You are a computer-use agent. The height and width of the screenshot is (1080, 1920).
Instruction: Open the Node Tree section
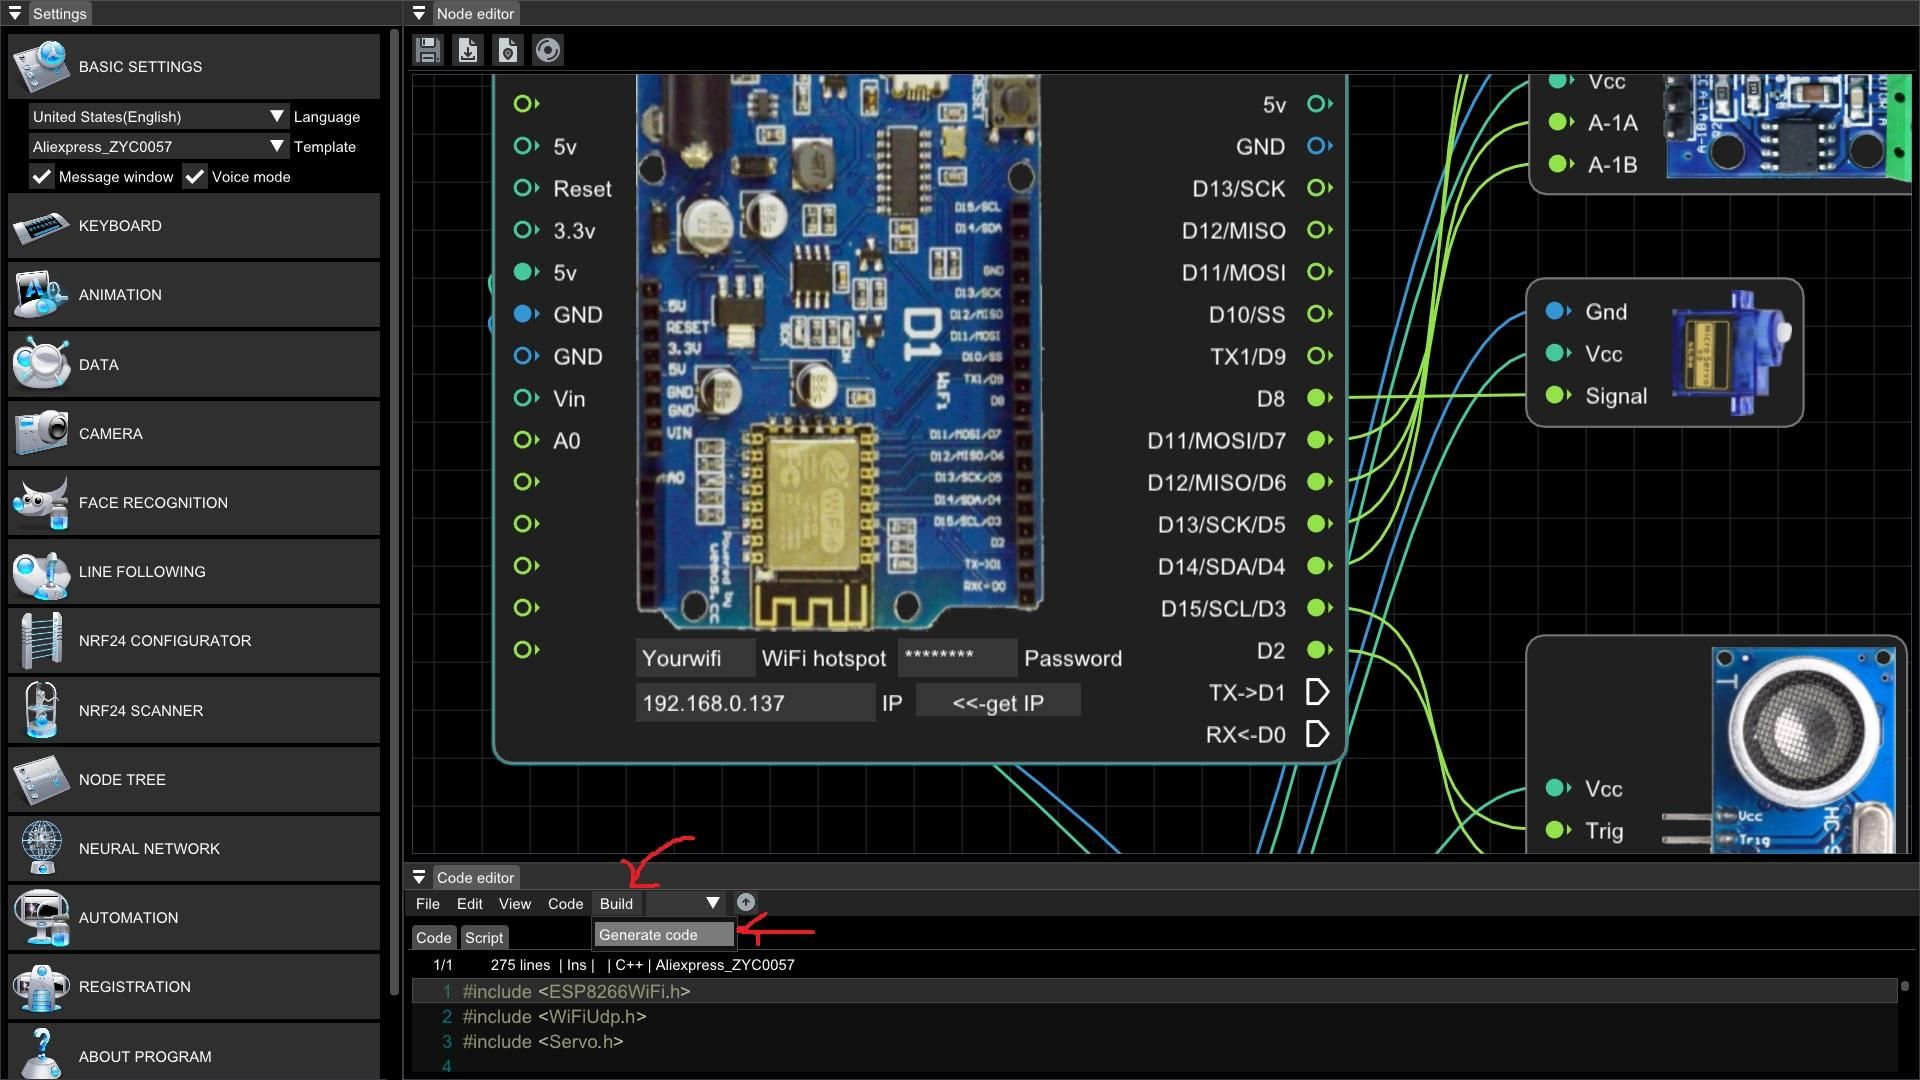[194, 780]
